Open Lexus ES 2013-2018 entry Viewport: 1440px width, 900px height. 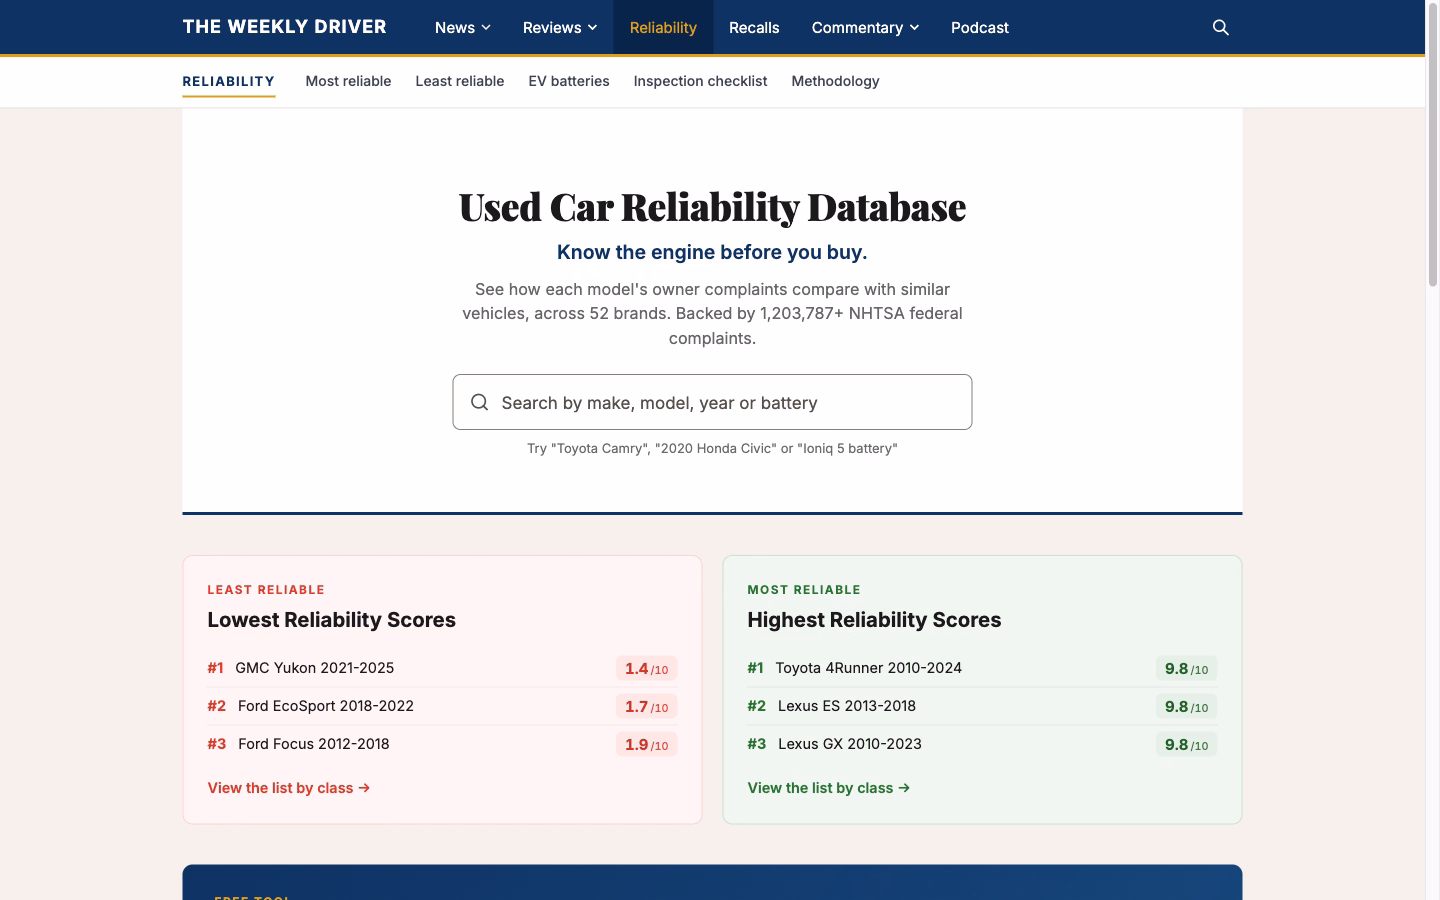pyautogui.click(x=847, y=706)
